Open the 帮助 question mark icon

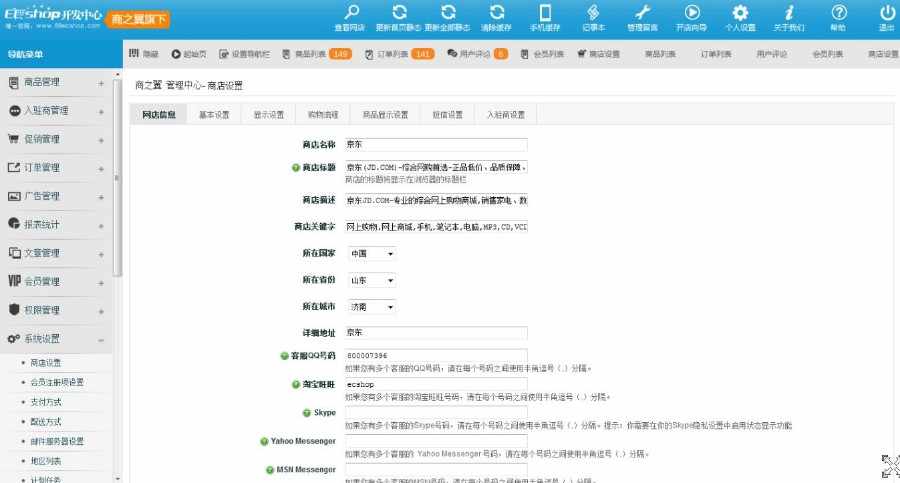click(839, 12)
